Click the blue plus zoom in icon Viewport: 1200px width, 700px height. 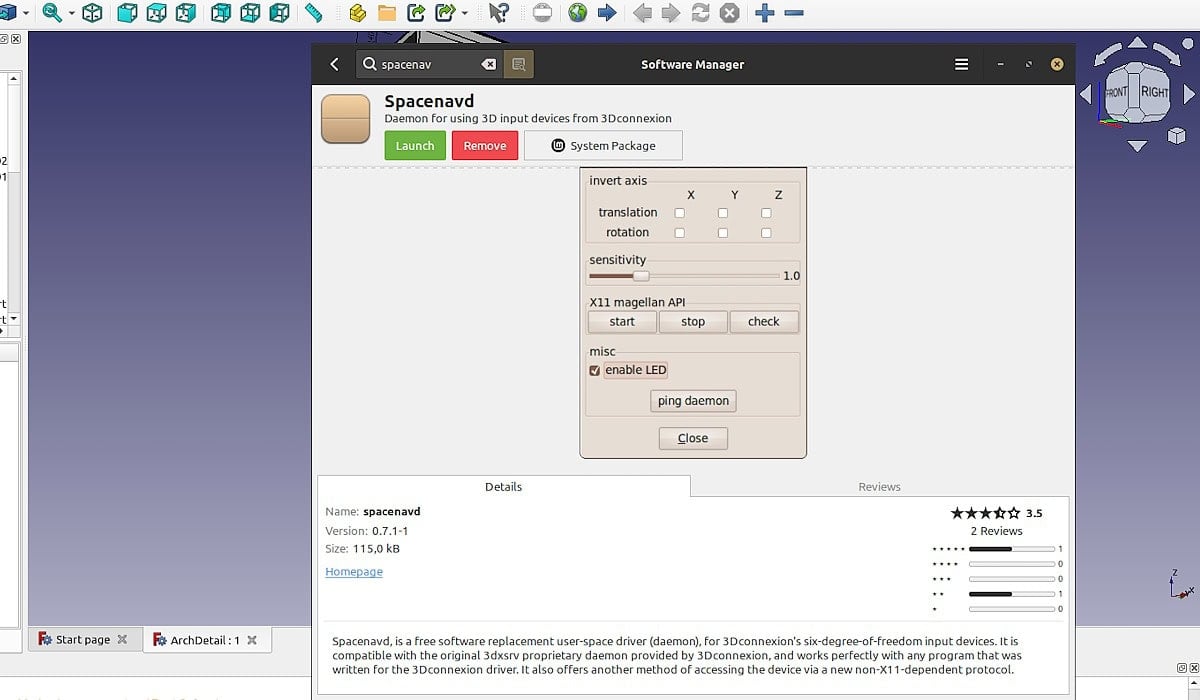(x=765, y=13)
